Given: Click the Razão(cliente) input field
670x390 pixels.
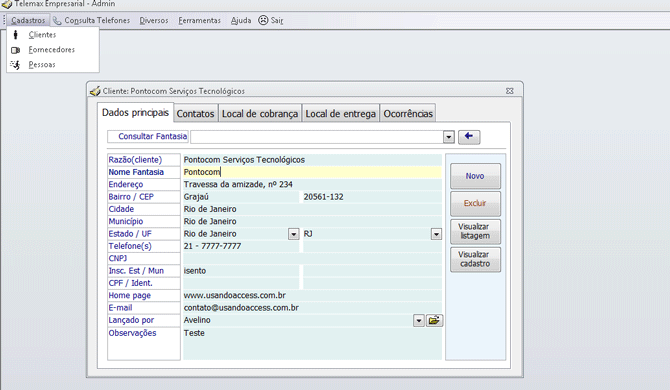Looking at the screenshot, I should point(312,160).
